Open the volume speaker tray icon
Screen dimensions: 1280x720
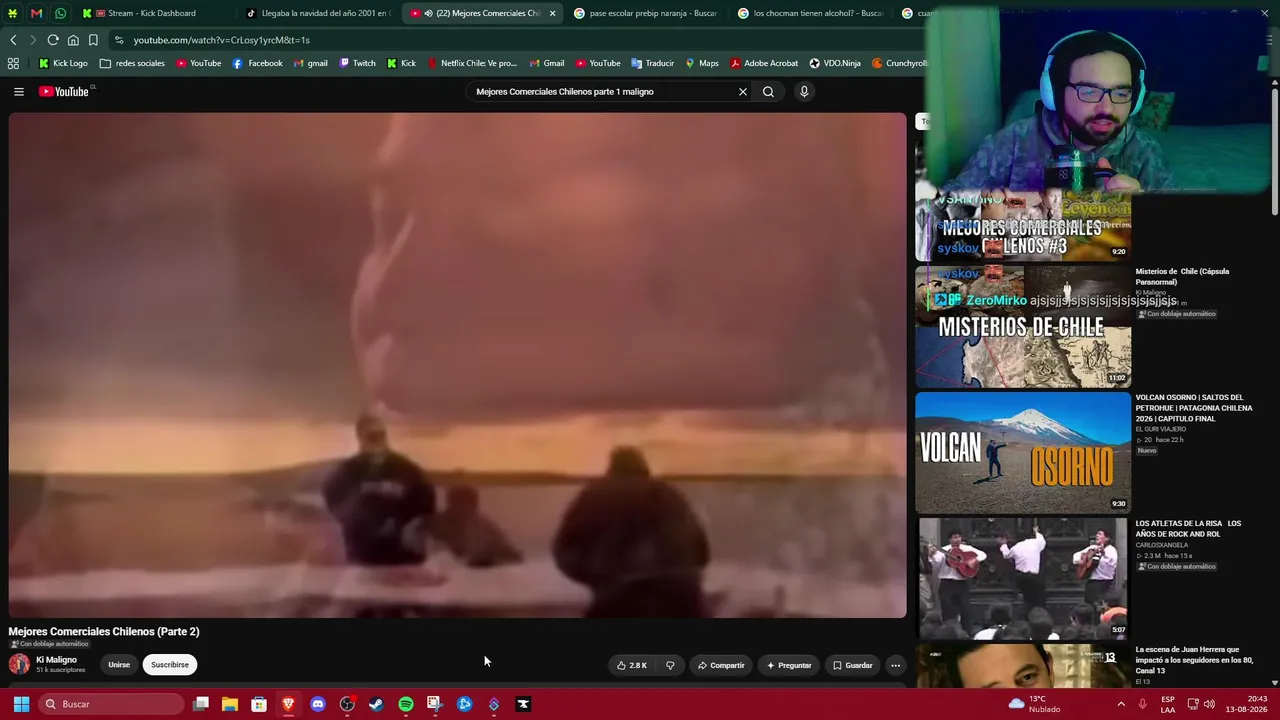[1209, 704]
